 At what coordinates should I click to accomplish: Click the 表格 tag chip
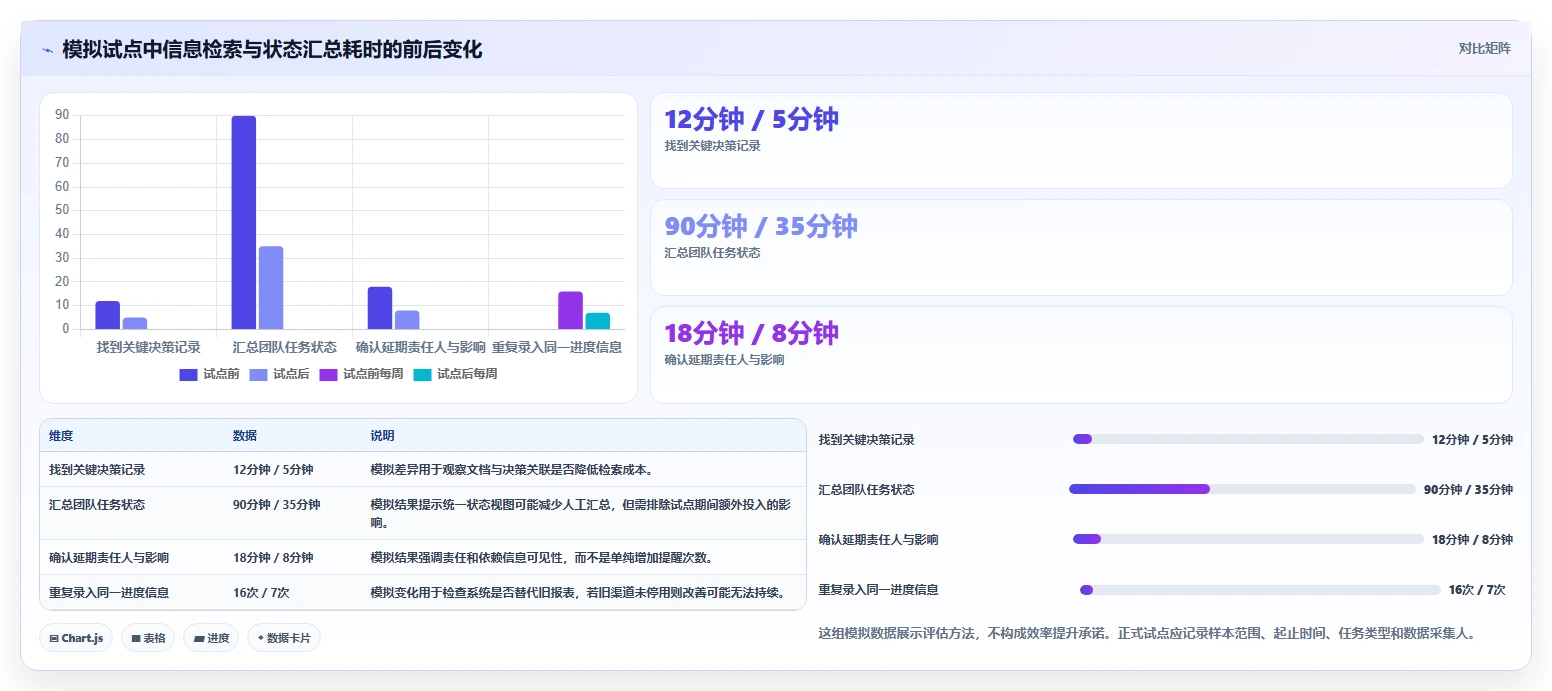(148, 638)
